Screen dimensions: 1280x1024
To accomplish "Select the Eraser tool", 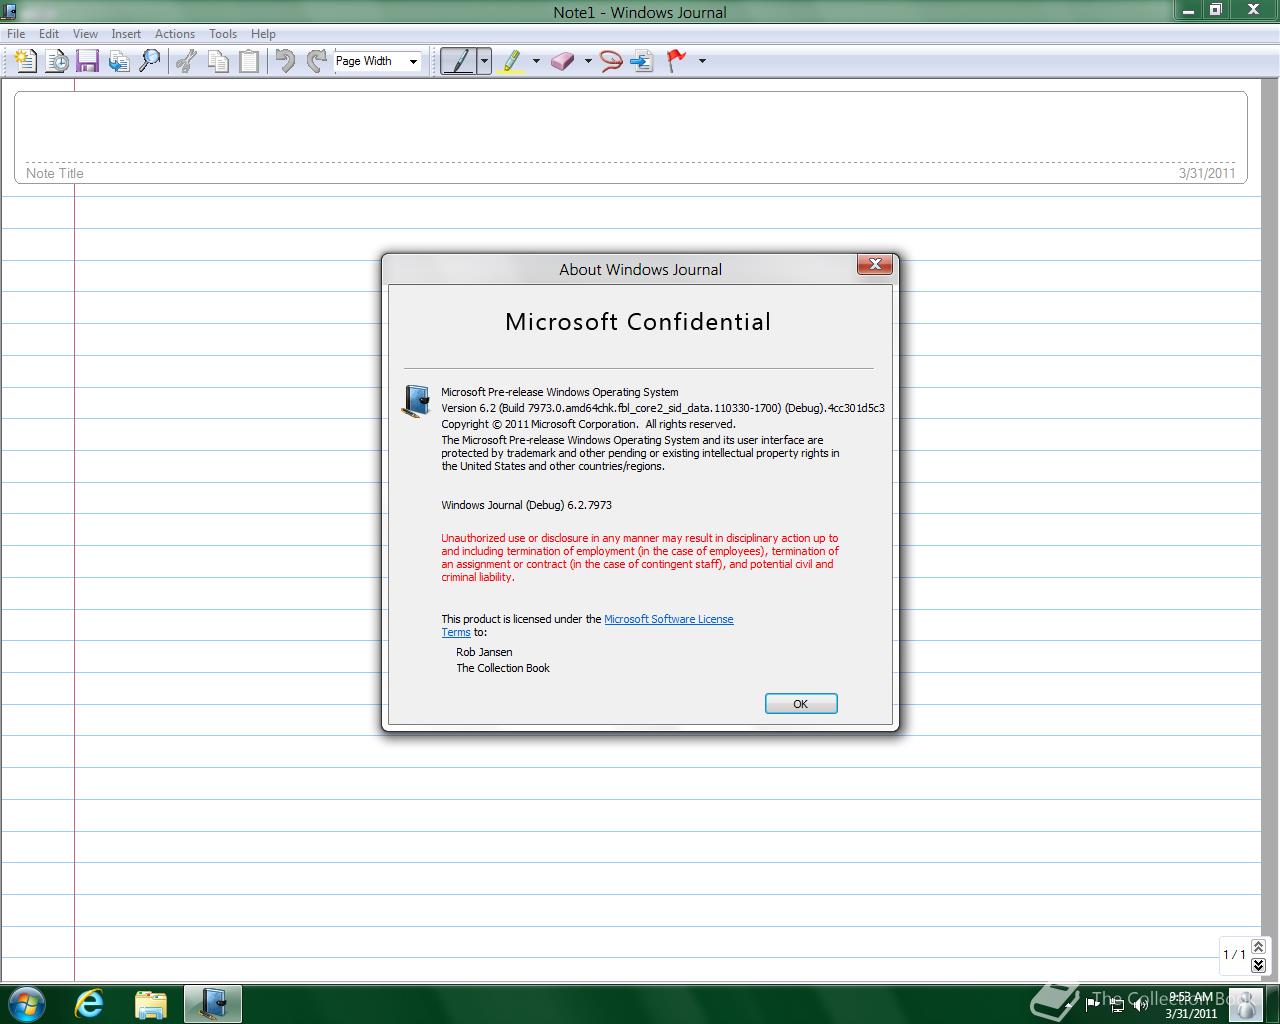I will pos(563,61).
